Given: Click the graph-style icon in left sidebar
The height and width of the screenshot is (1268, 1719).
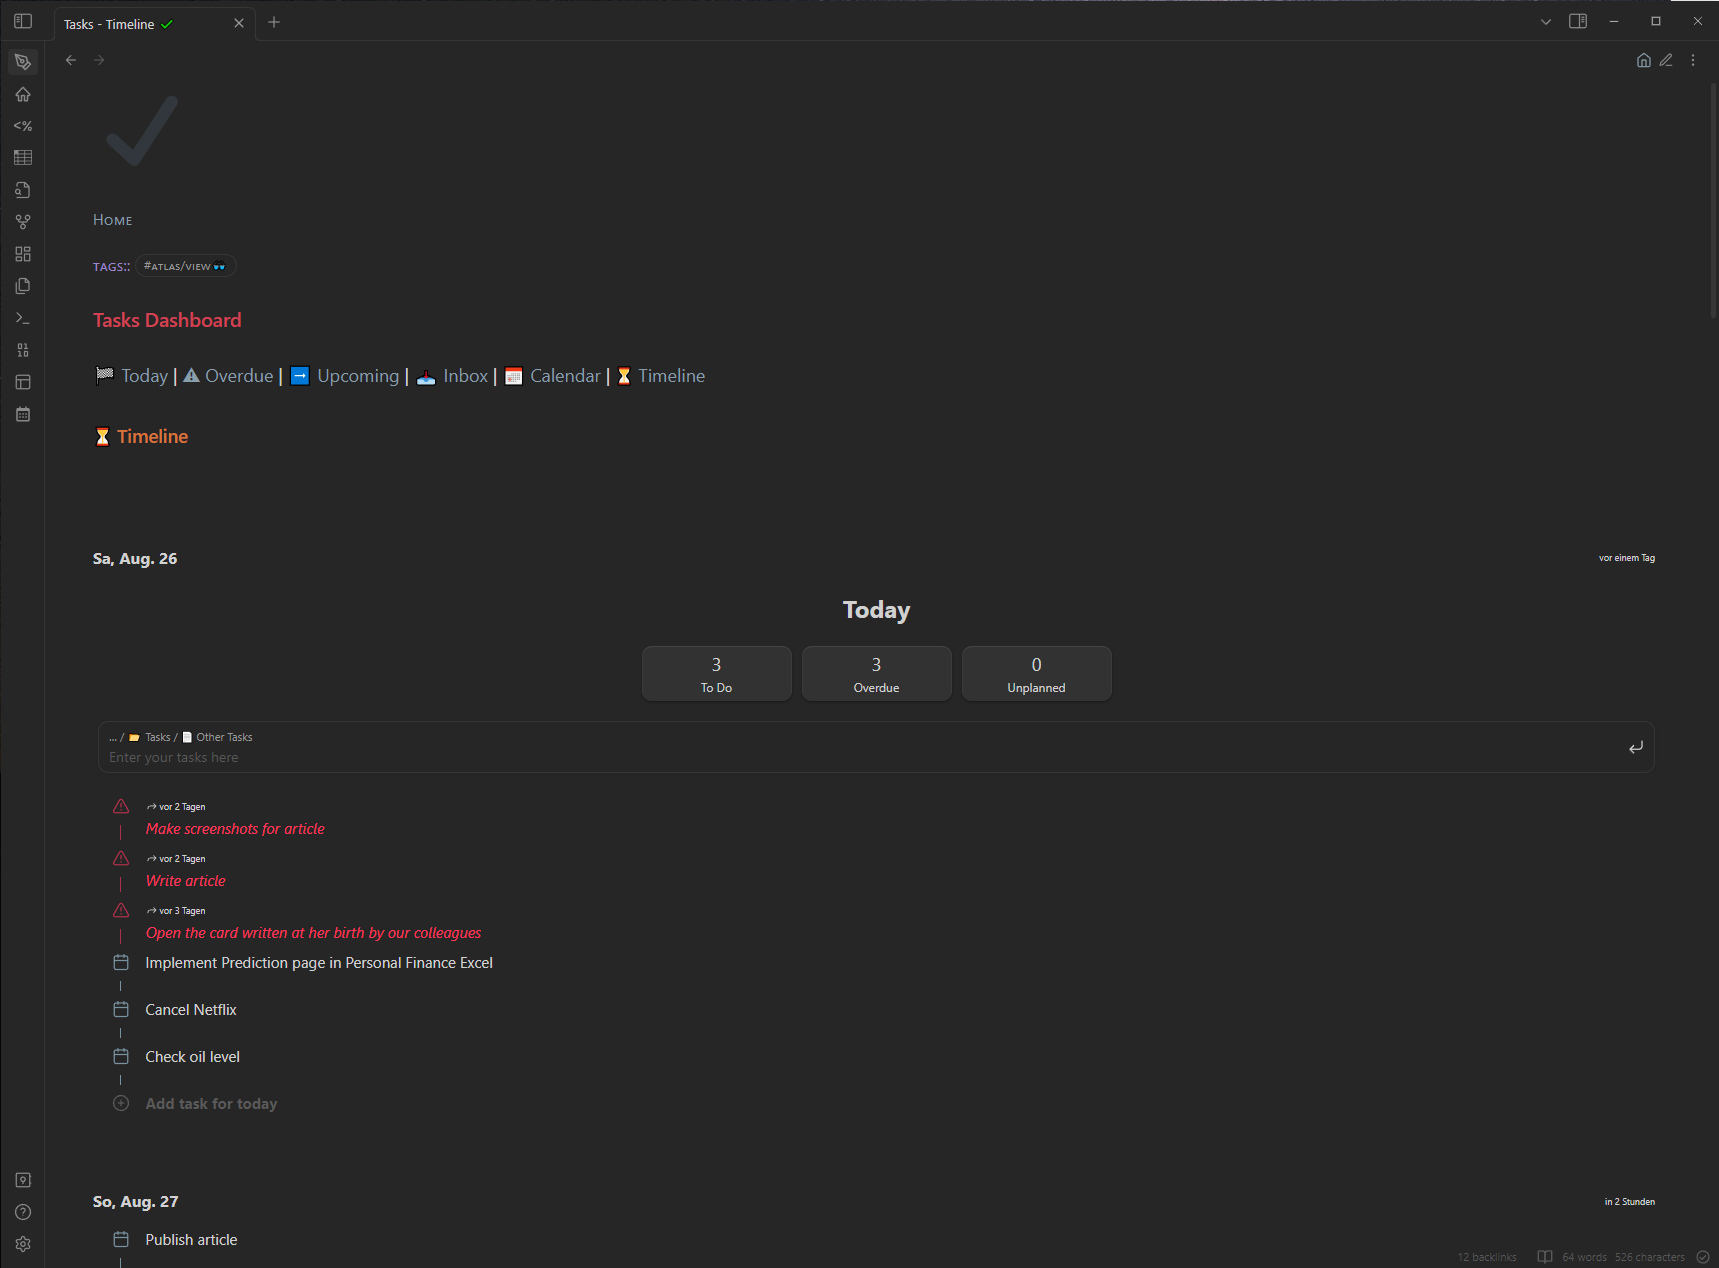Looking at the screenshot, I should tap(22, 221).
